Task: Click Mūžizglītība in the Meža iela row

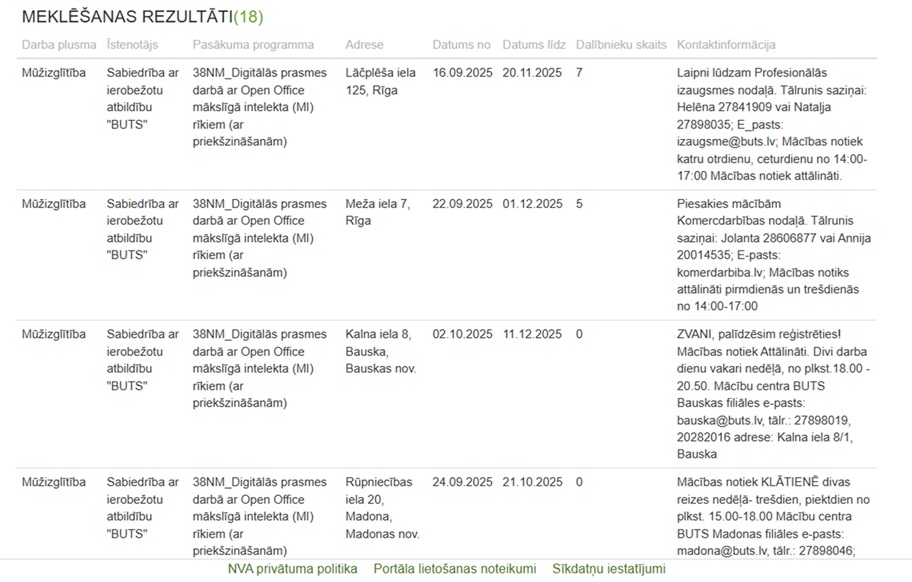Action: tap(54, 203)
